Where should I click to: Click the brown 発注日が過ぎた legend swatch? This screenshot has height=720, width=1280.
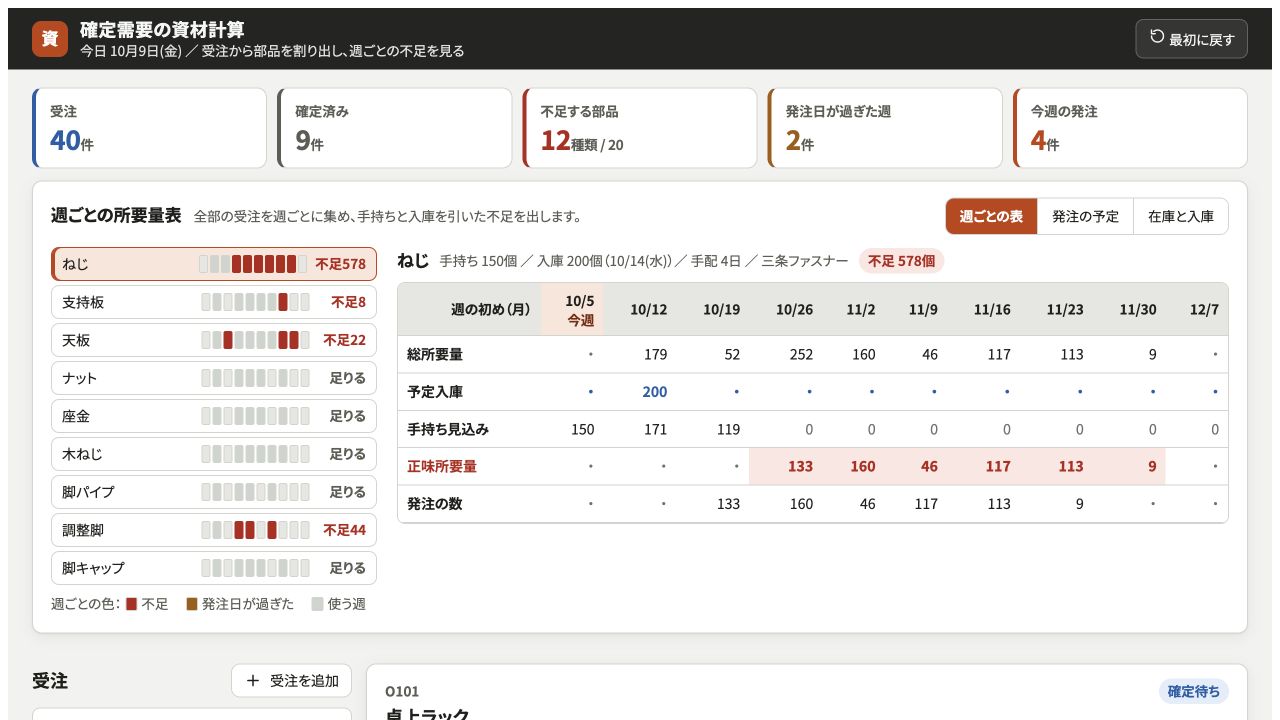pos(192,604)
